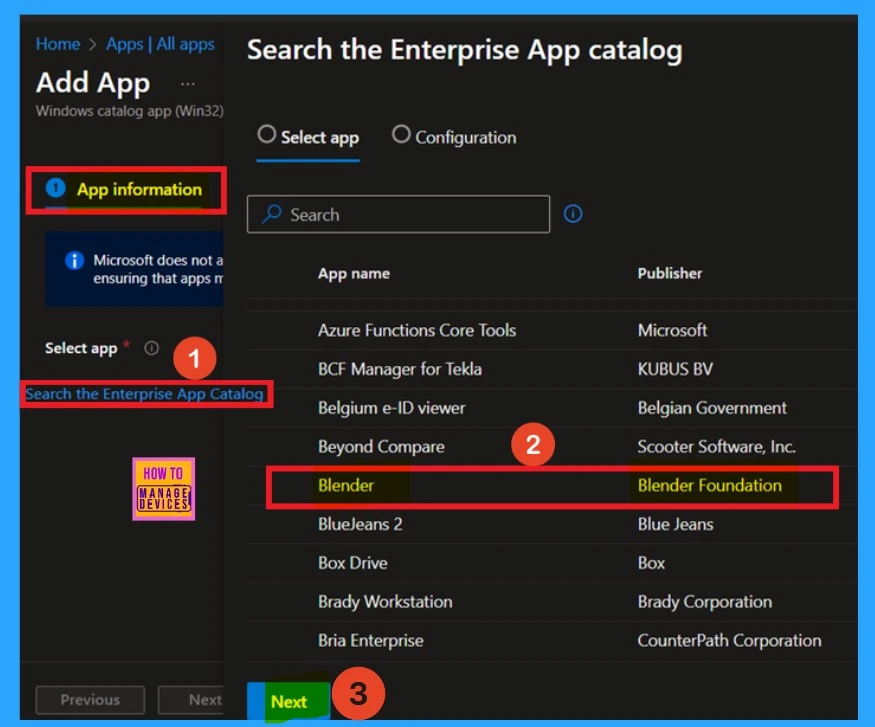Viewport: 875px width, 727px height.
Task: Click the disabled Previous button
Action: pyautogui.click(x=90, y=700)
